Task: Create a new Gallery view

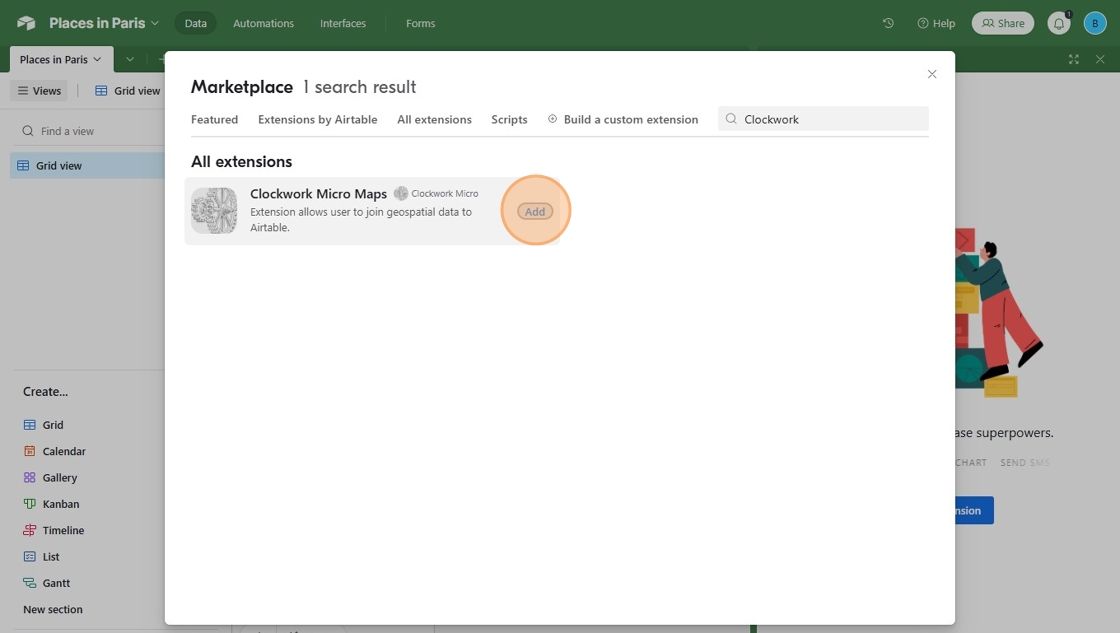Action: 59,477
